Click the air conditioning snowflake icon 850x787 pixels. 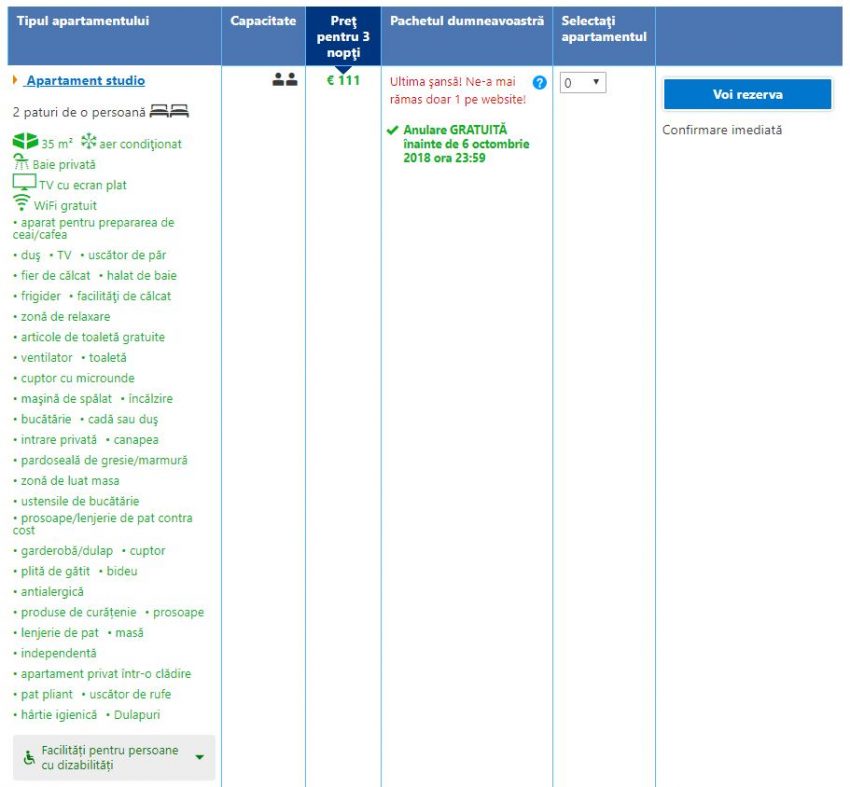click(x=88, y=143)
